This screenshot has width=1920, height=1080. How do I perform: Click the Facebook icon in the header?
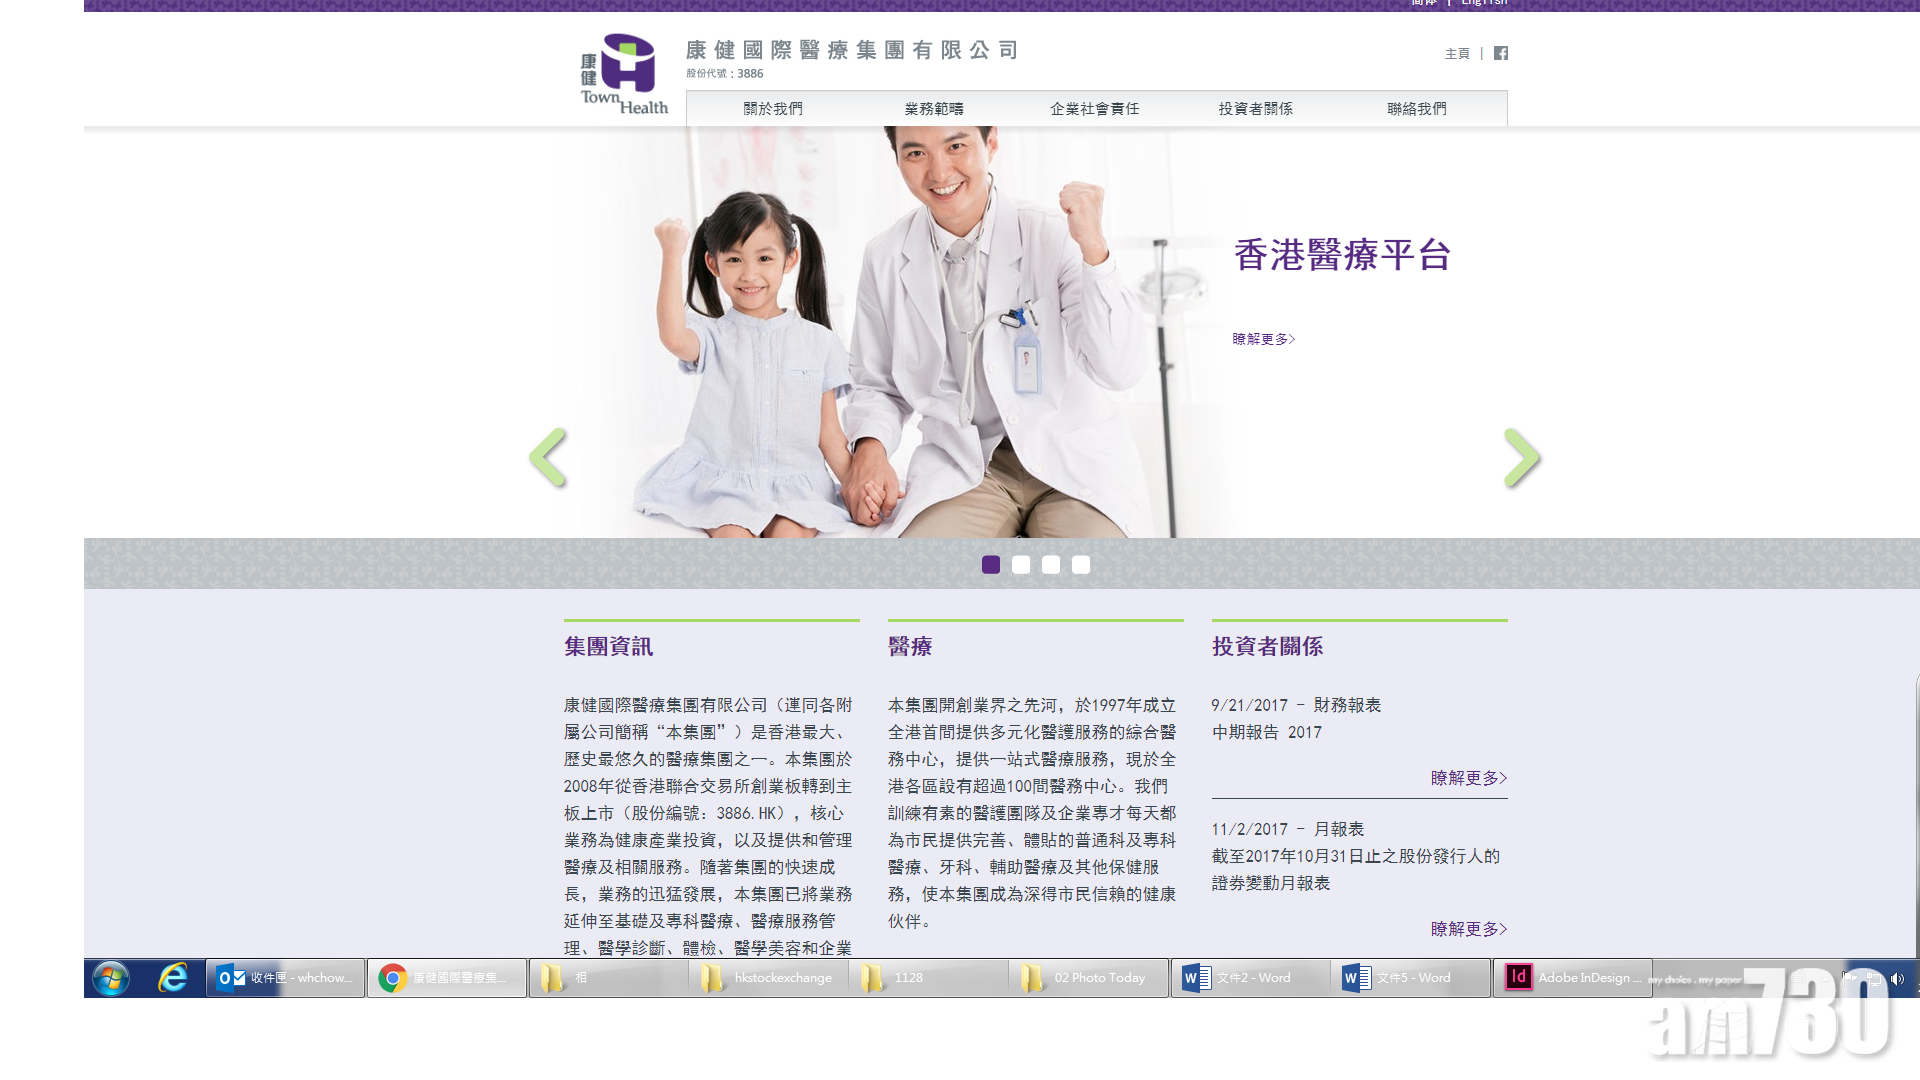(x=1499, y=53)
